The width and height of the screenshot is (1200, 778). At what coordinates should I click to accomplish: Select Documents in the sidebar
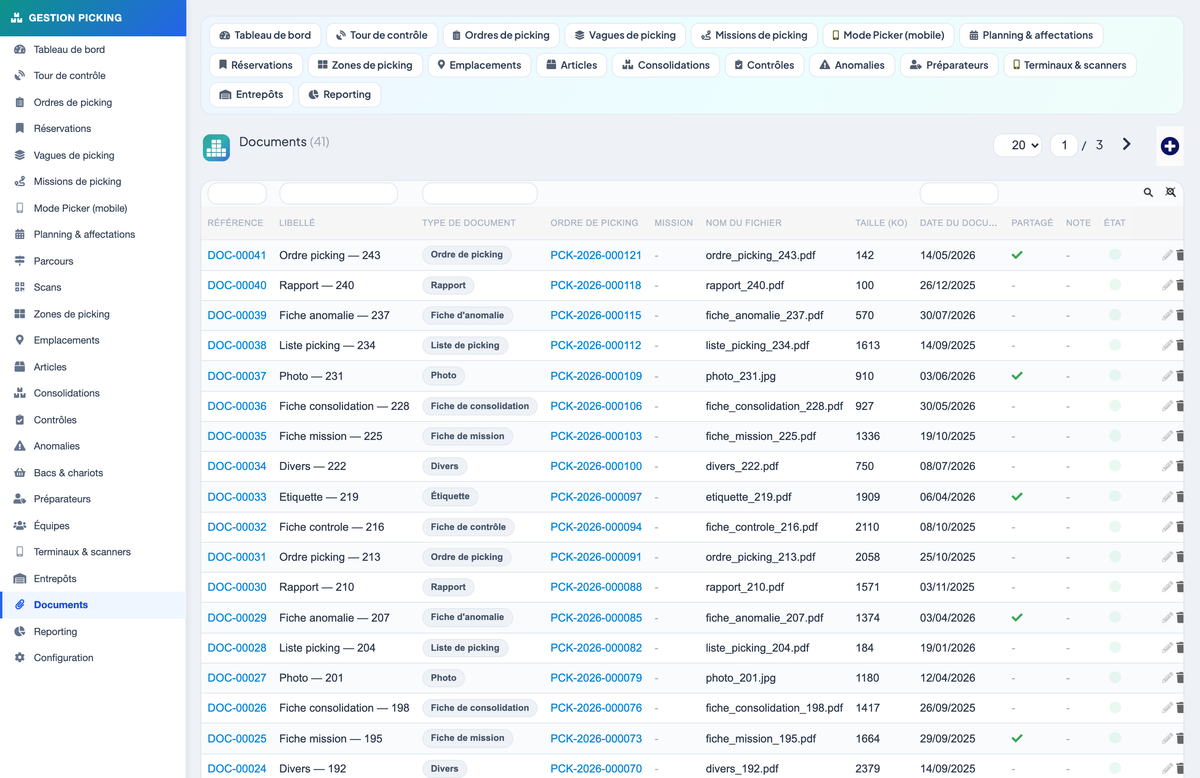[x=92, y=605]
